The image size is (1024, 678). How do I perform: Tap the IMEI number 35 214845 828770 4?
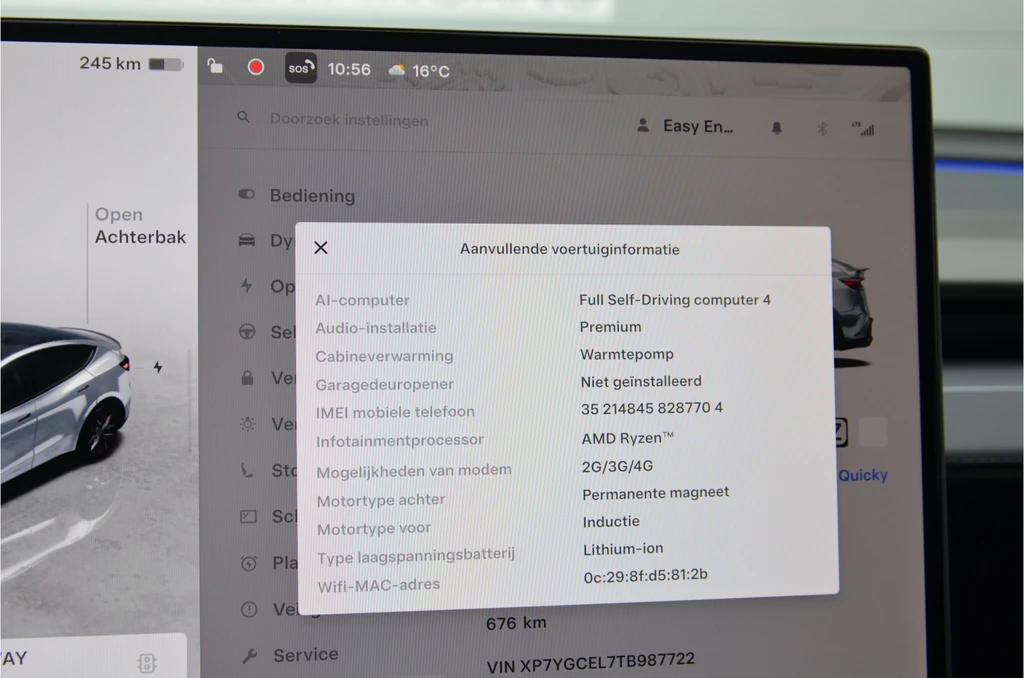[652, 408]
